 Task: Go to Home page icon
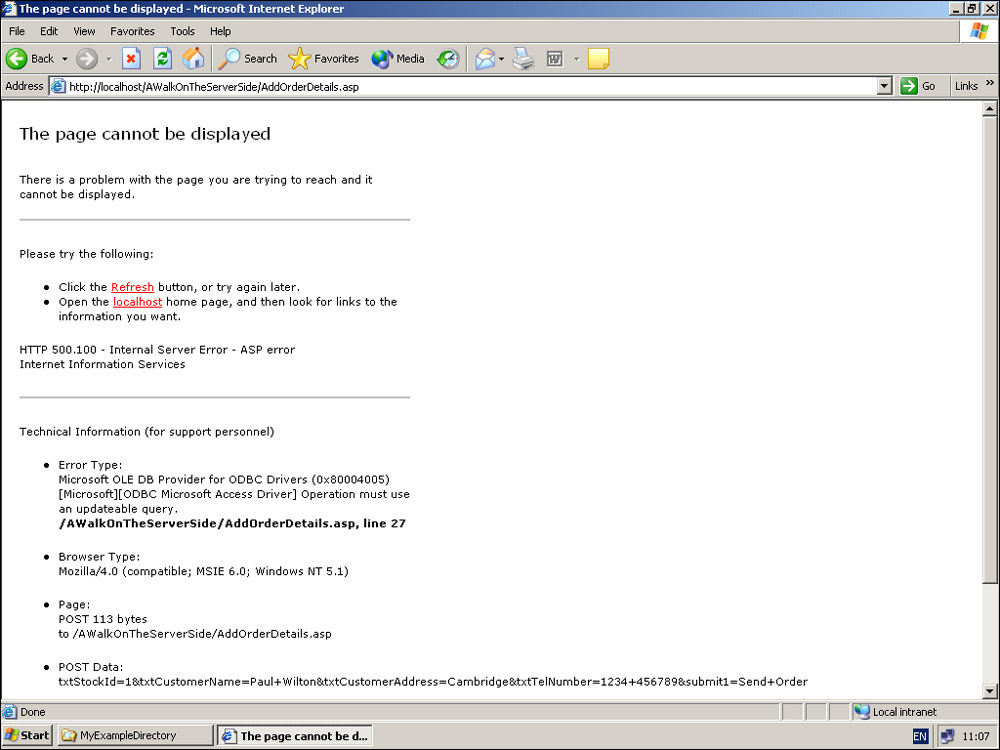193,59
